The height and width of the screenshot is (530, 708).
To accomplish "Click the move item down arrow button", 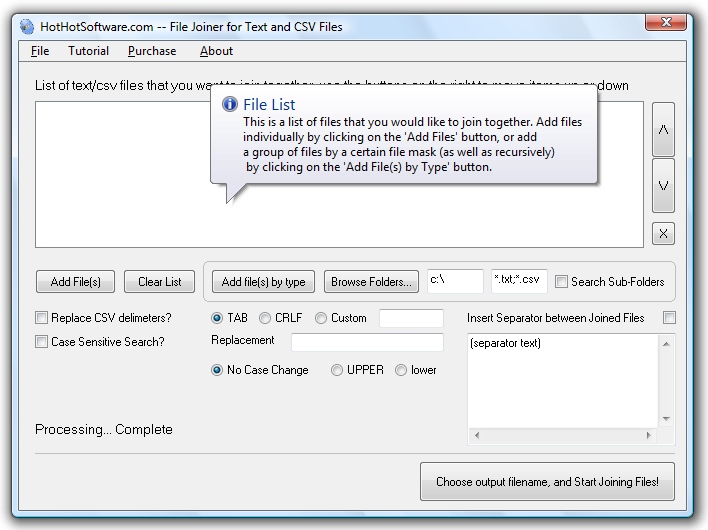I will [x=663, y=185].
